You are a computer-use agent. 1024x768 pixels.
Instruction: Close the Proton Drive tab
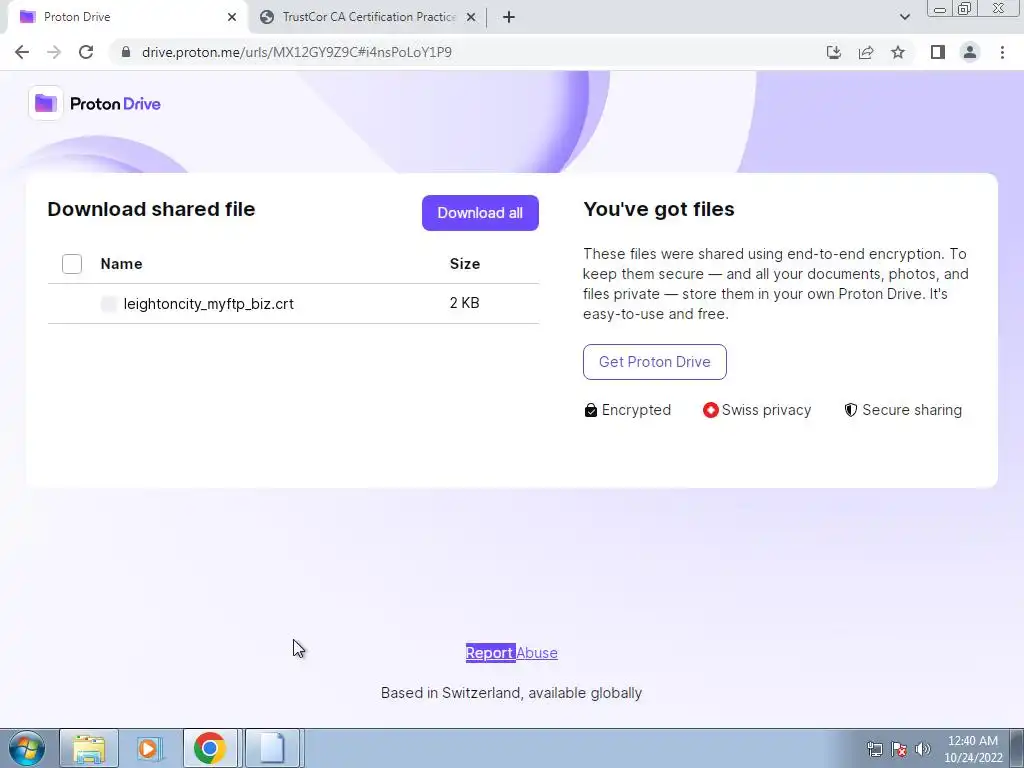(x=232, y=17)
